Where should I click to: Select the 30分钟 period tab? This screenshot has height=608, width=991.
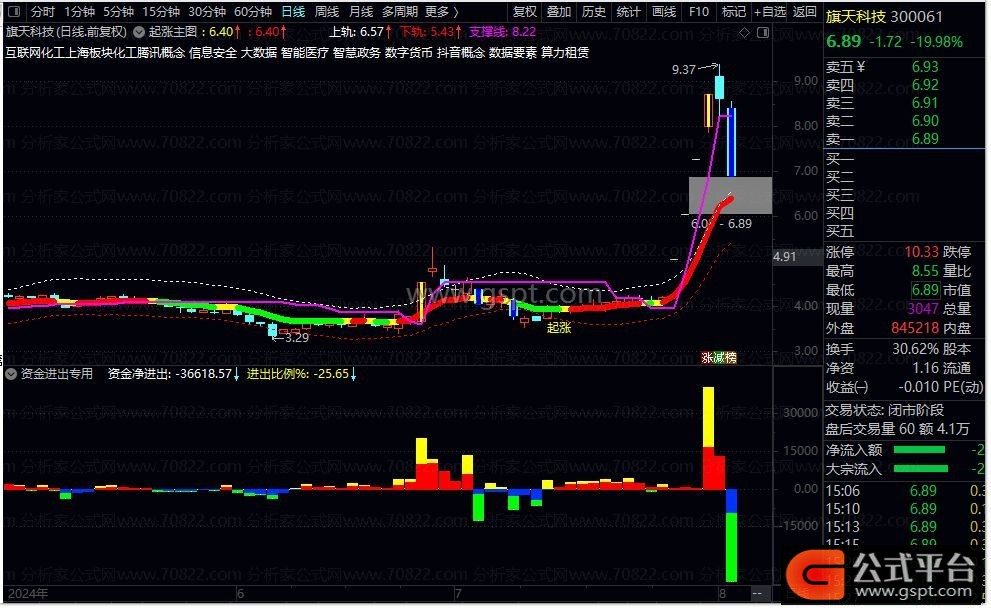pyautogui.click(x=207, y=11)
